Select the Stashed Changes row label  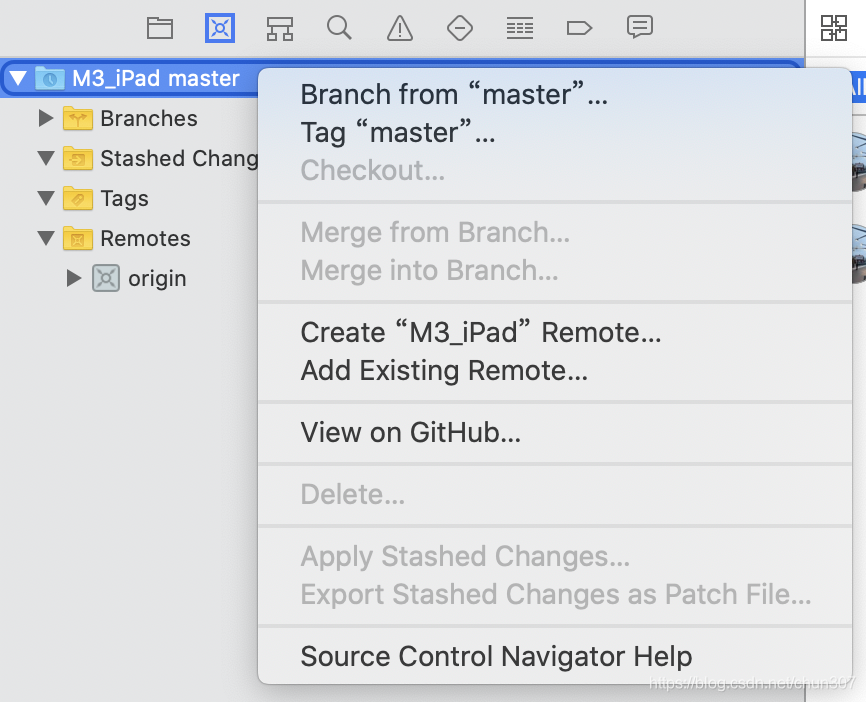tap(179, 159)
